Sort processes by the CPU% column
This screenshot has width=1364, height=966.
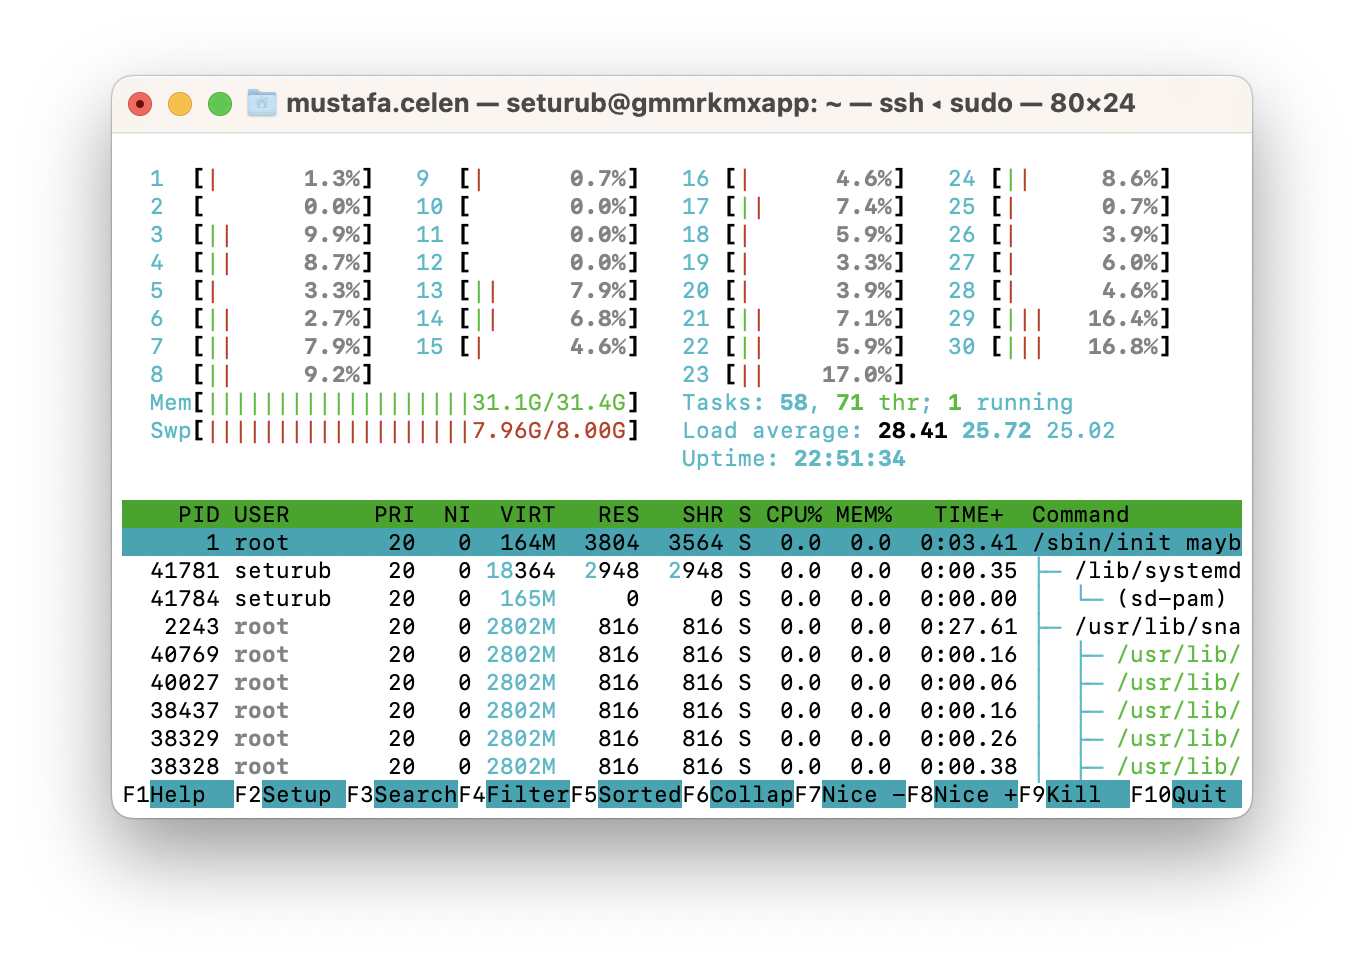pyautogui.click(x=790, y=514)
